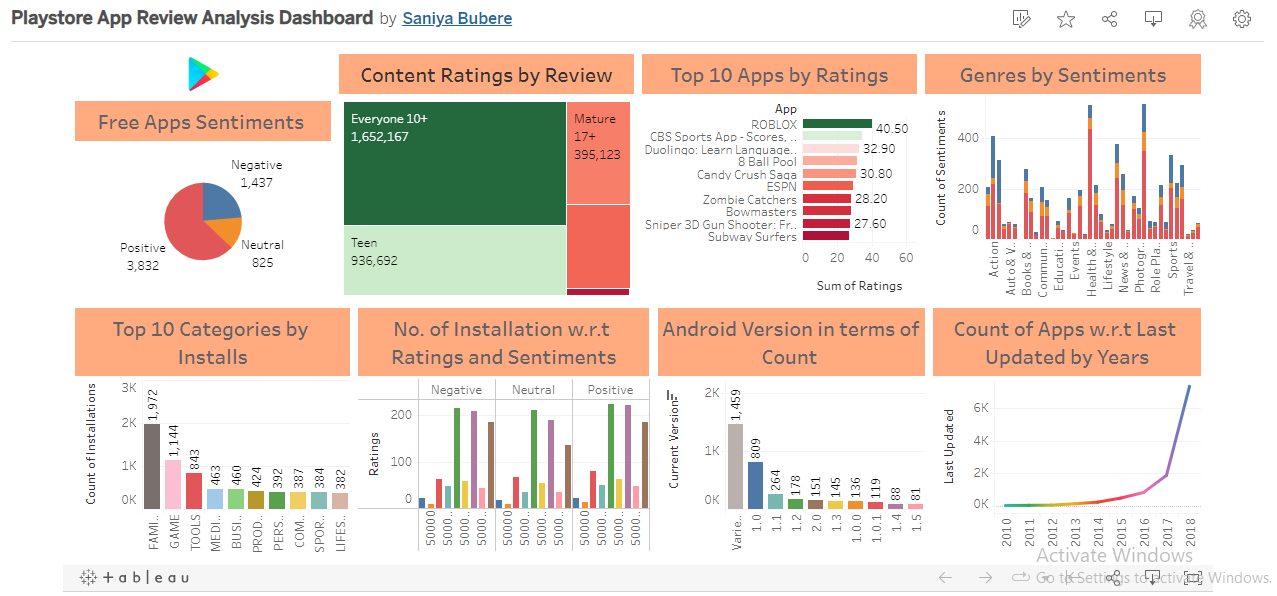Select the Positive column header in installation chart
The width and height of the screenshot is (1277, 596).
pos(610,390)
